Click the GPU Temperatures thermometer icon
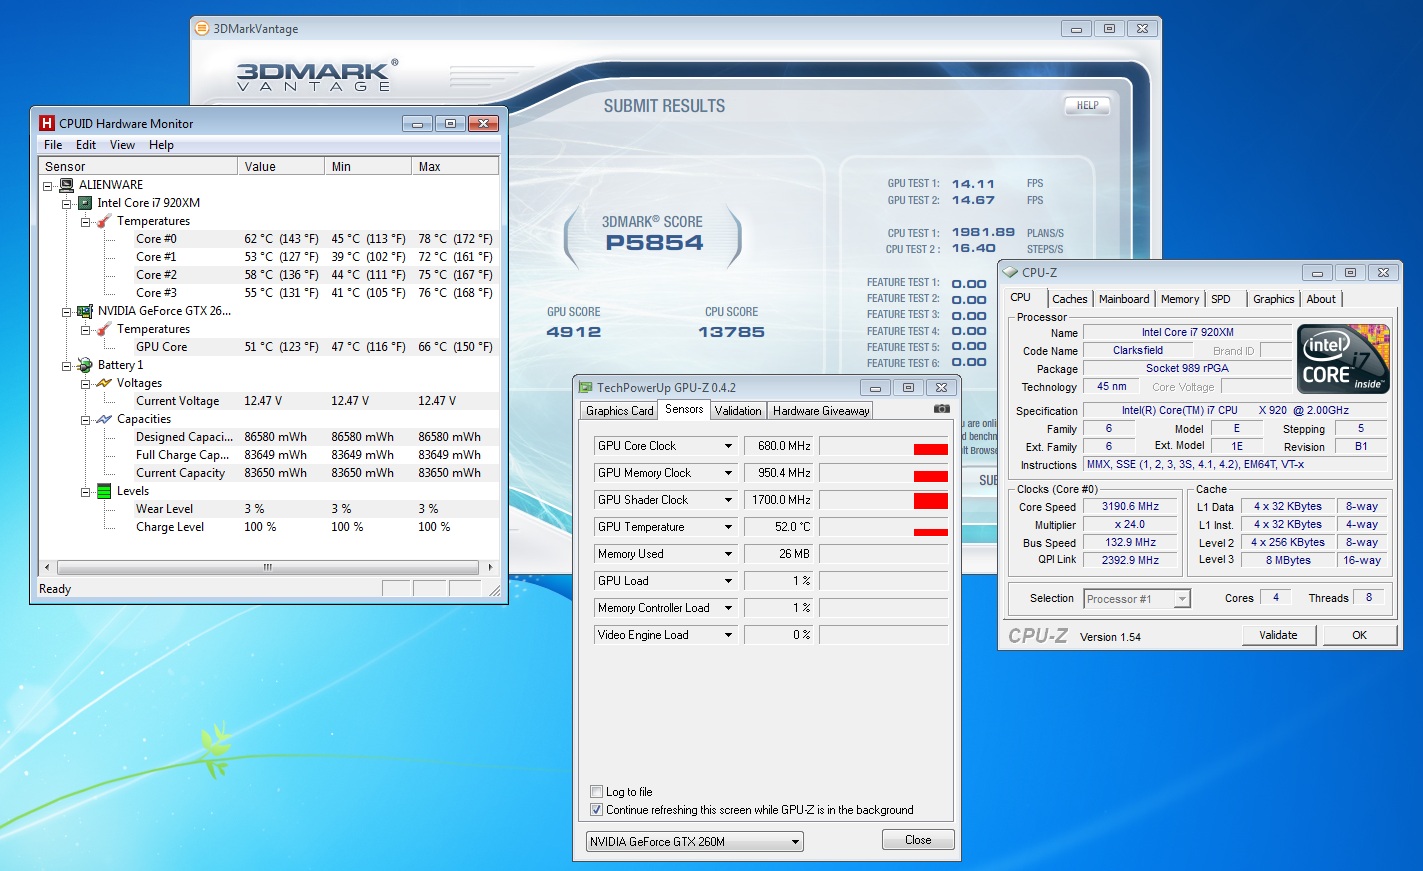 pos(104,329)
